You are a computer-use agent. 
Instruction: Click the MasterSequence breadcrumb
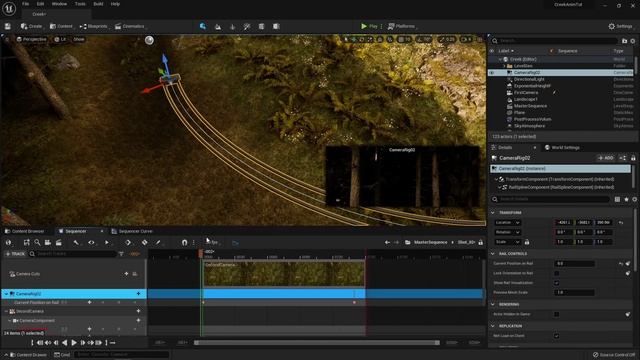(431, 242)
